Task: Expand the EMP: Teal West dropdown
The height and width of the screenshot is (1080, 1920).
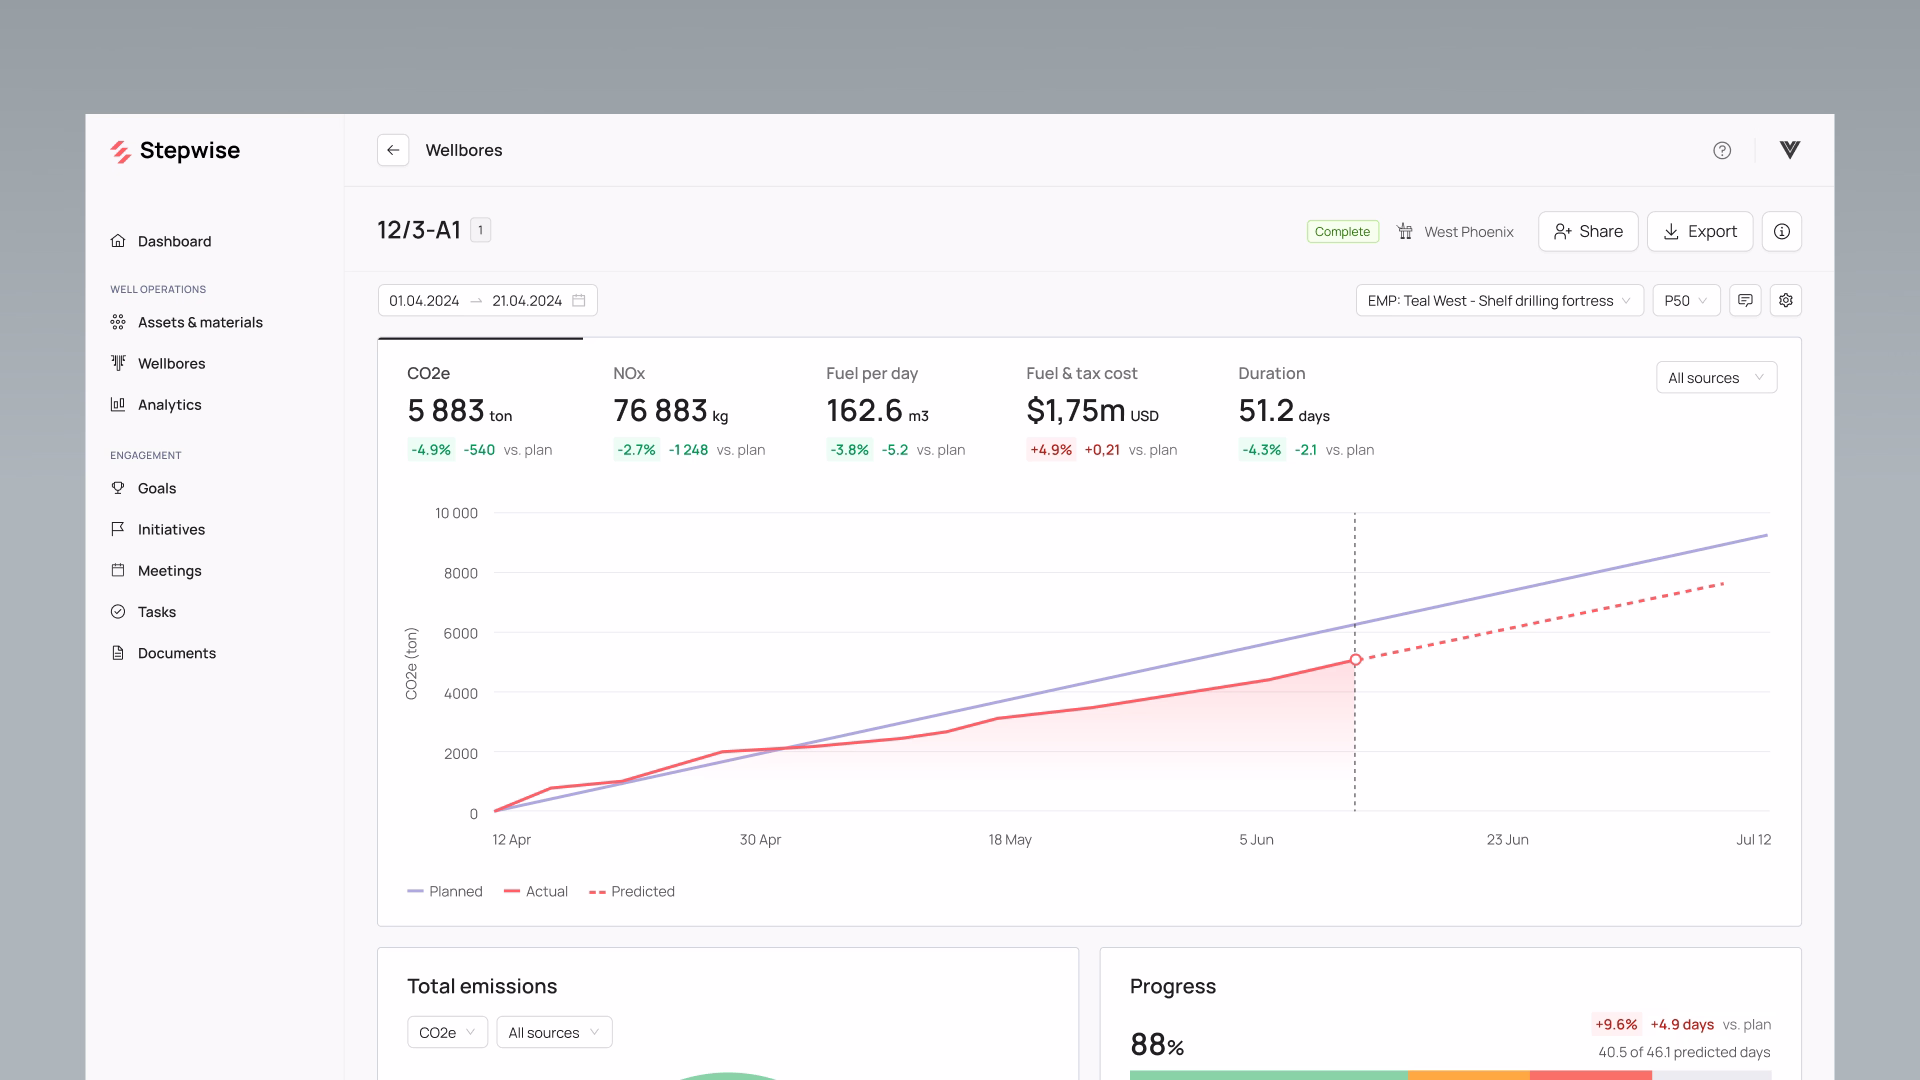Action: (1498, 300)
